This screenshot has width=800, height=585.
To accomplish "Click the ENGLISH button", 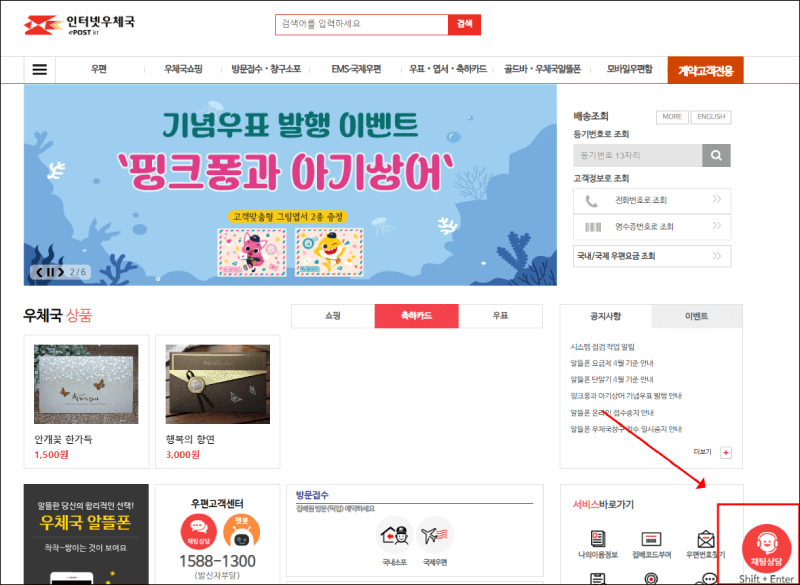I will (711, 117).
